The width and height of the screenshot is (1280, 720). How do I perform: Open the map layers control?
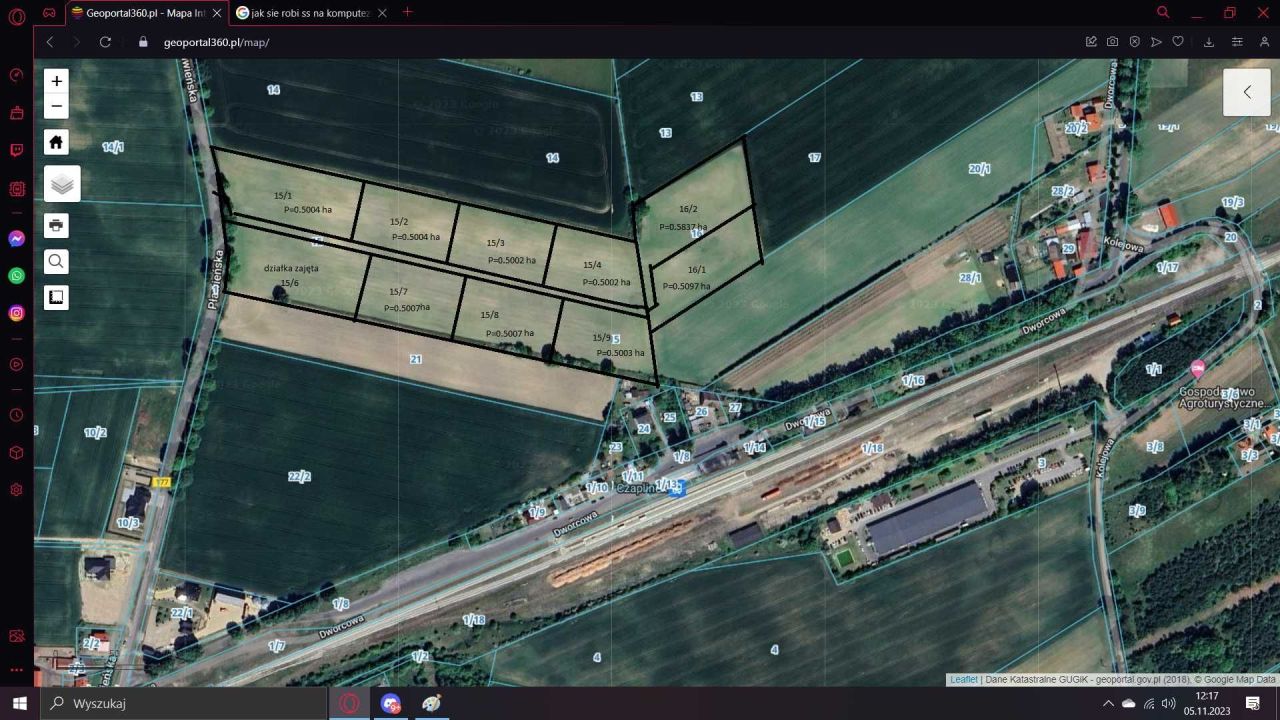pyautogui.click(x=62, y=184)
